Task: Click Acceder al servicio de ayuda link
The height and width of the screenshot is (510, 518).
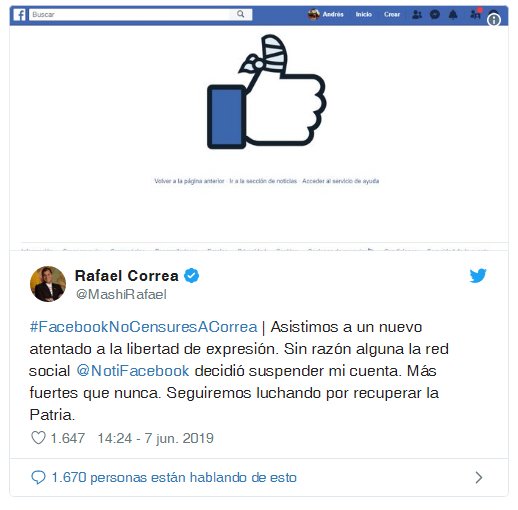Action: 340,181
